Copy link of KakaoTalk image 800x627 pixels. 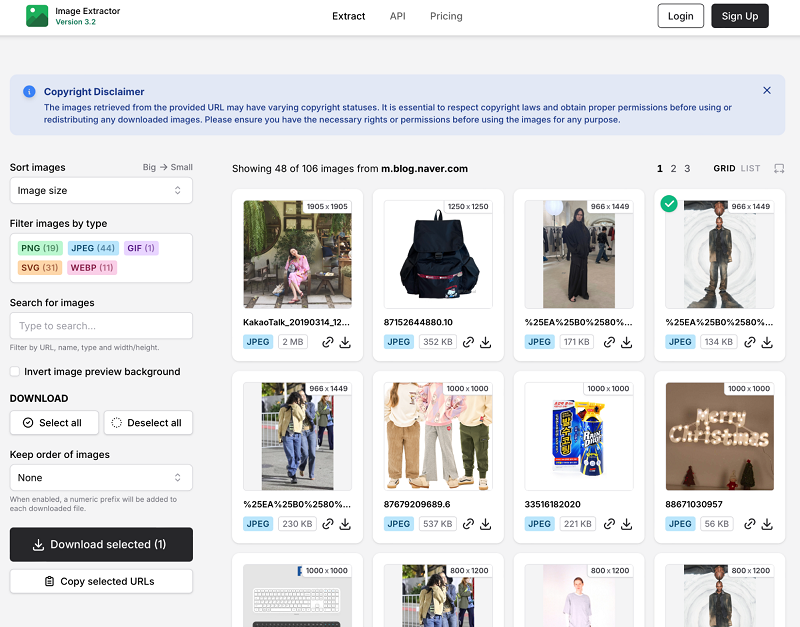tap(327, 342)
